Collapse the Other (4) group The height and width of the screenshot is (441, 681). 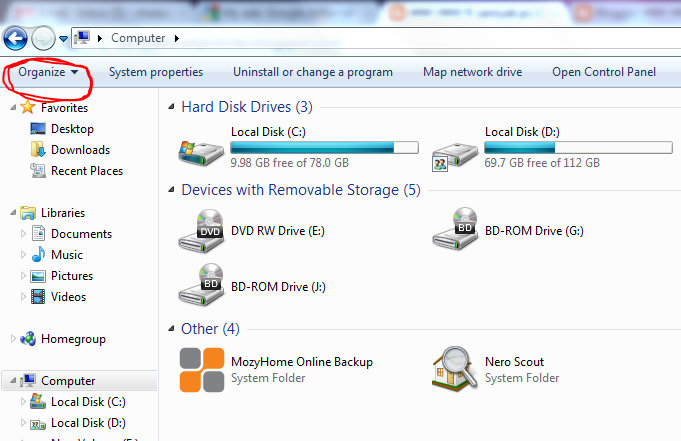tap(172, 328)
